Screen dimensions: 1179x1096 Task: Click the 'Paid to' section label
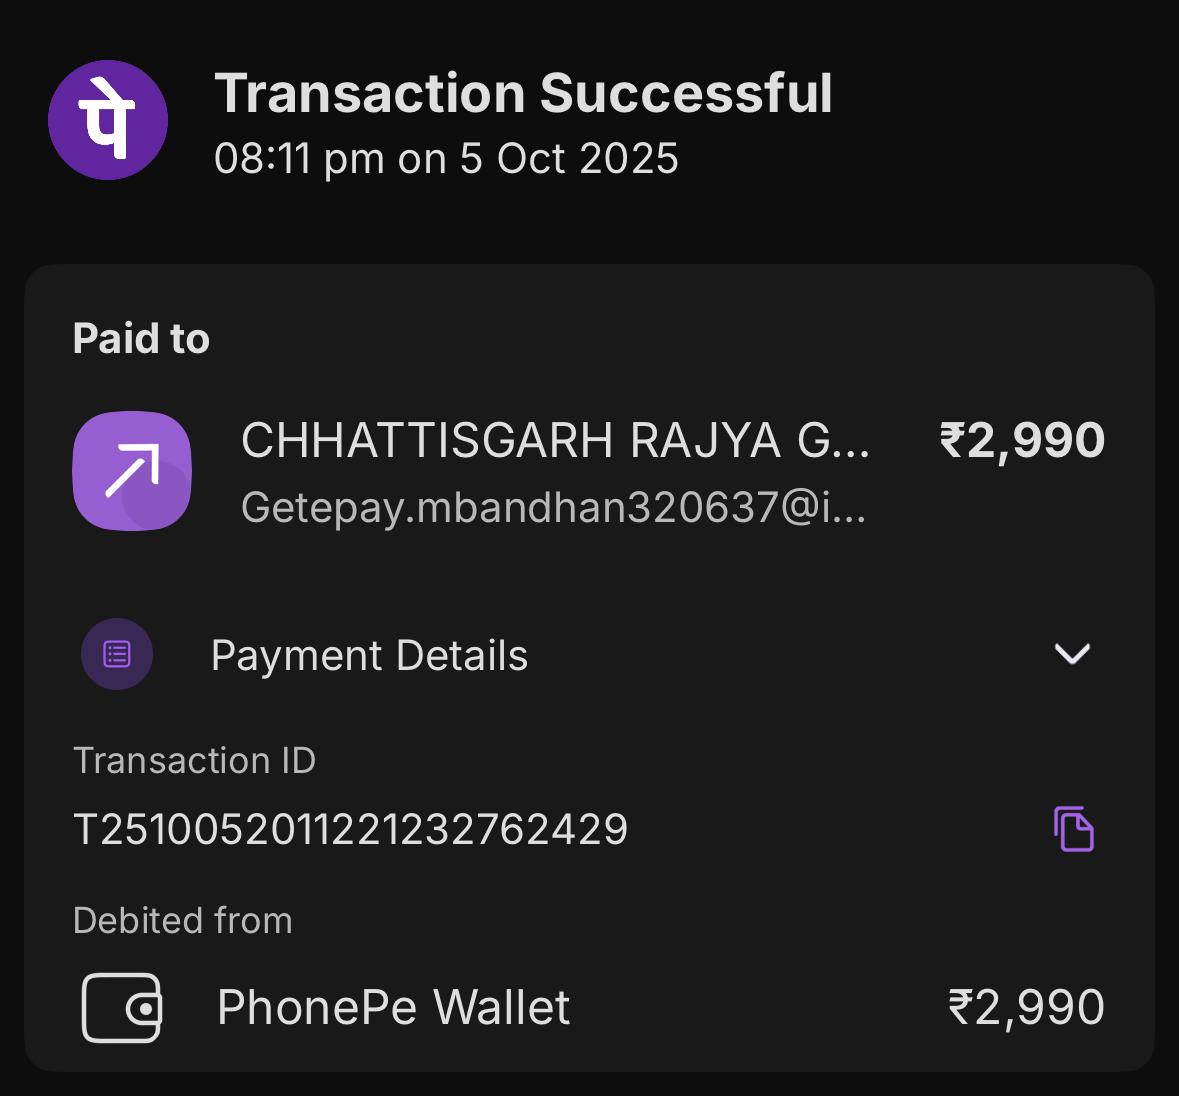click(x=141, y=339)
